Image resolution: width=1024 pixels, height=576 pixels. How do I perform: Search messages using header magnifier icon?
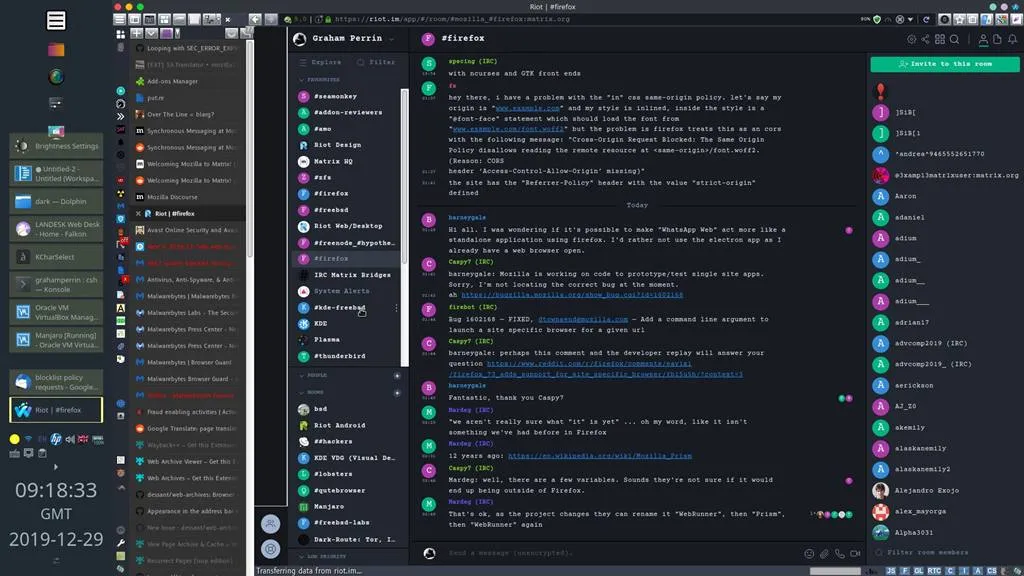coord(955,39)
